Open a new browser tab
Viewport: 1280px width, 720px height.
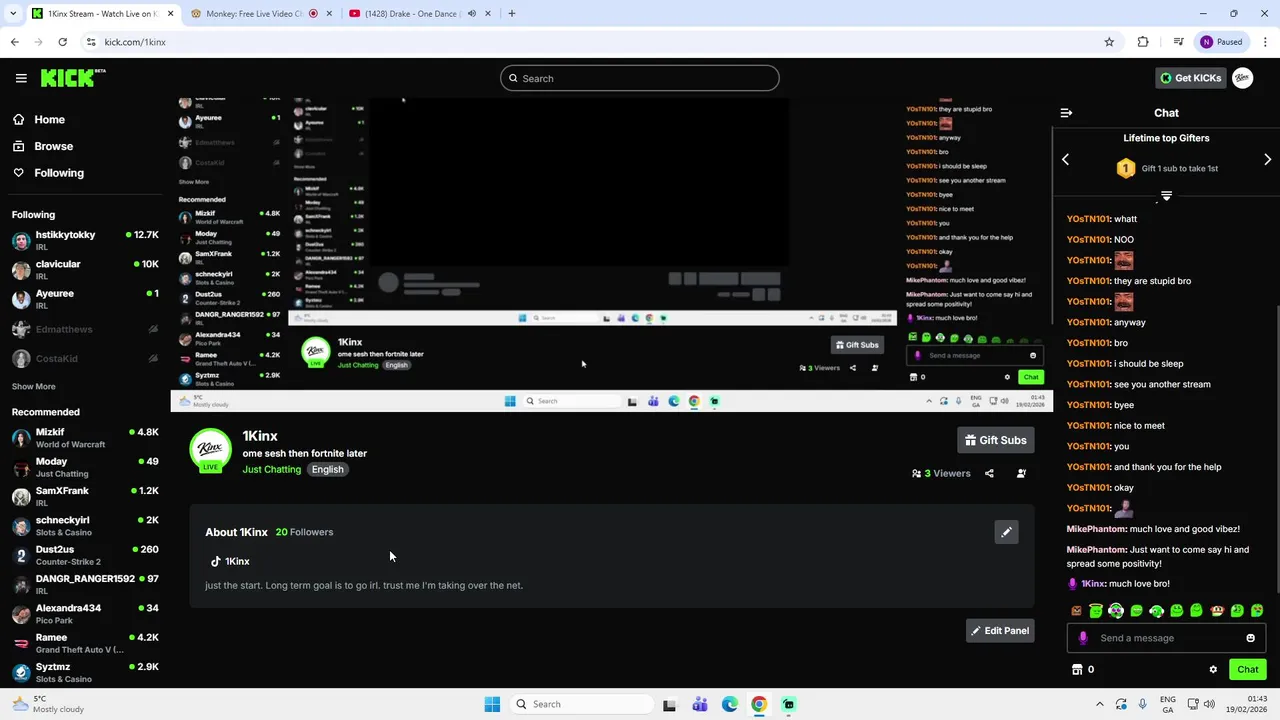point(512,14)
